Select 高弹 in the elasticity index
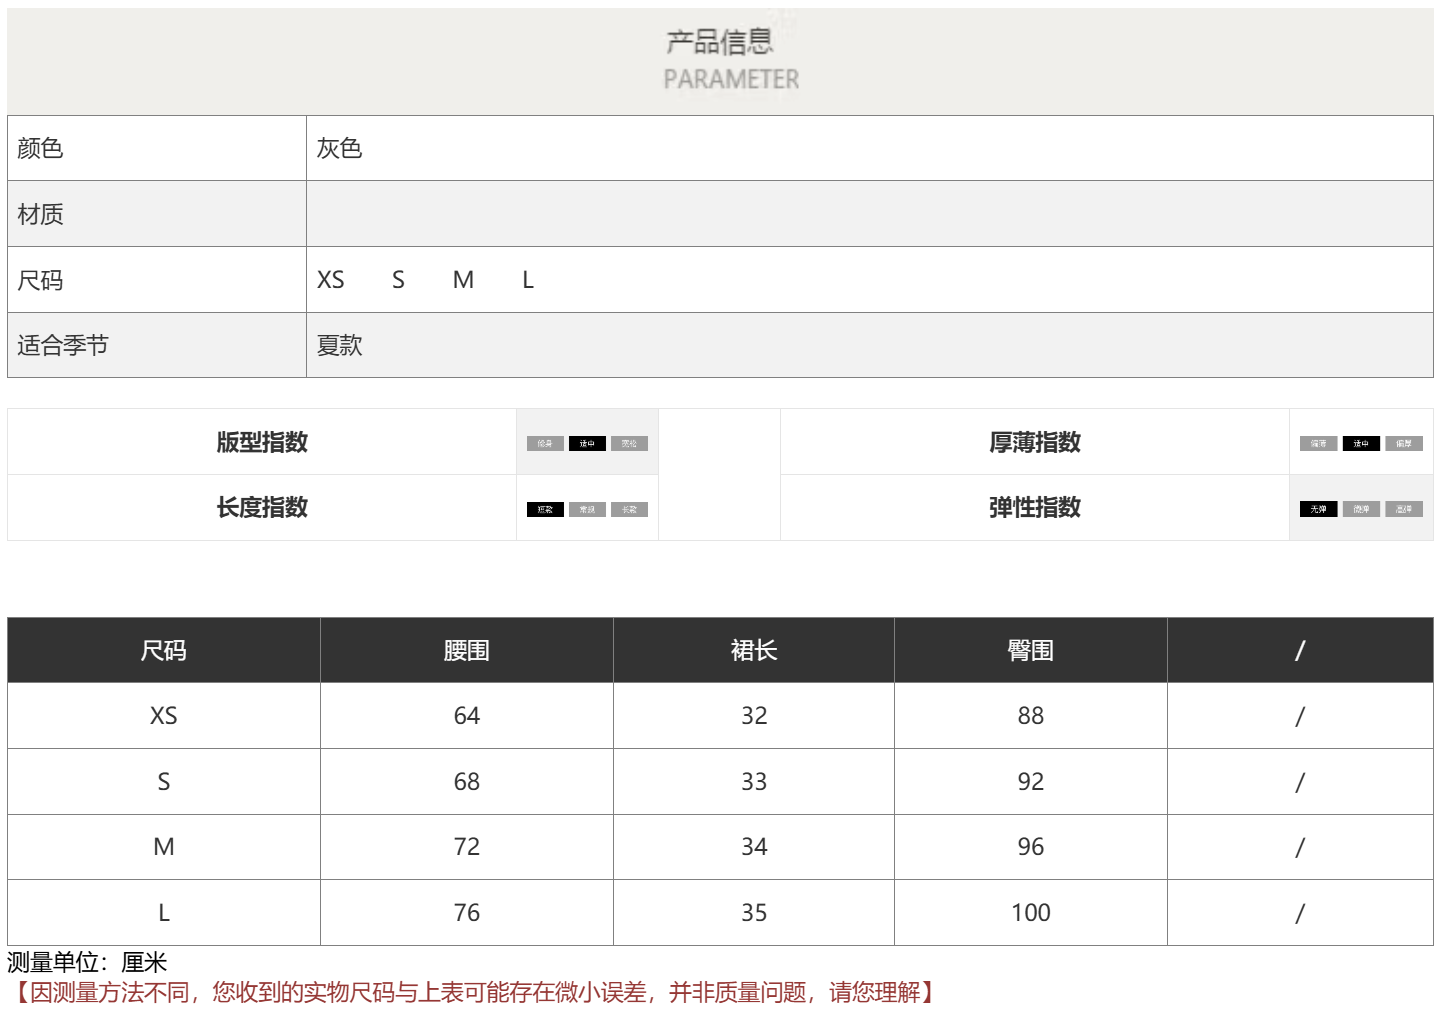This screenshot has height=1035, width=1441. point(1404,509)
